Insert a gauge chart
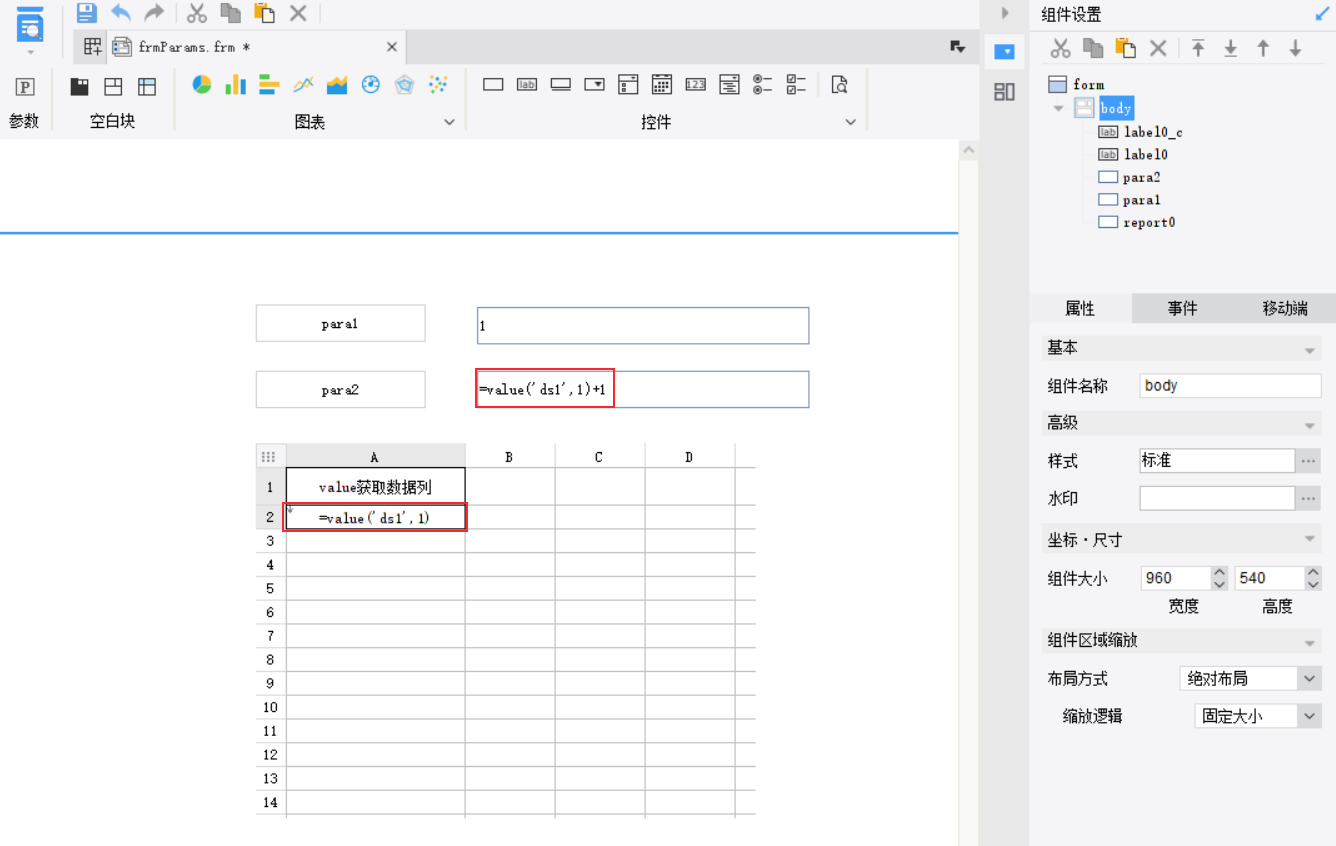 pyautogui.click(x=371, y=85)
